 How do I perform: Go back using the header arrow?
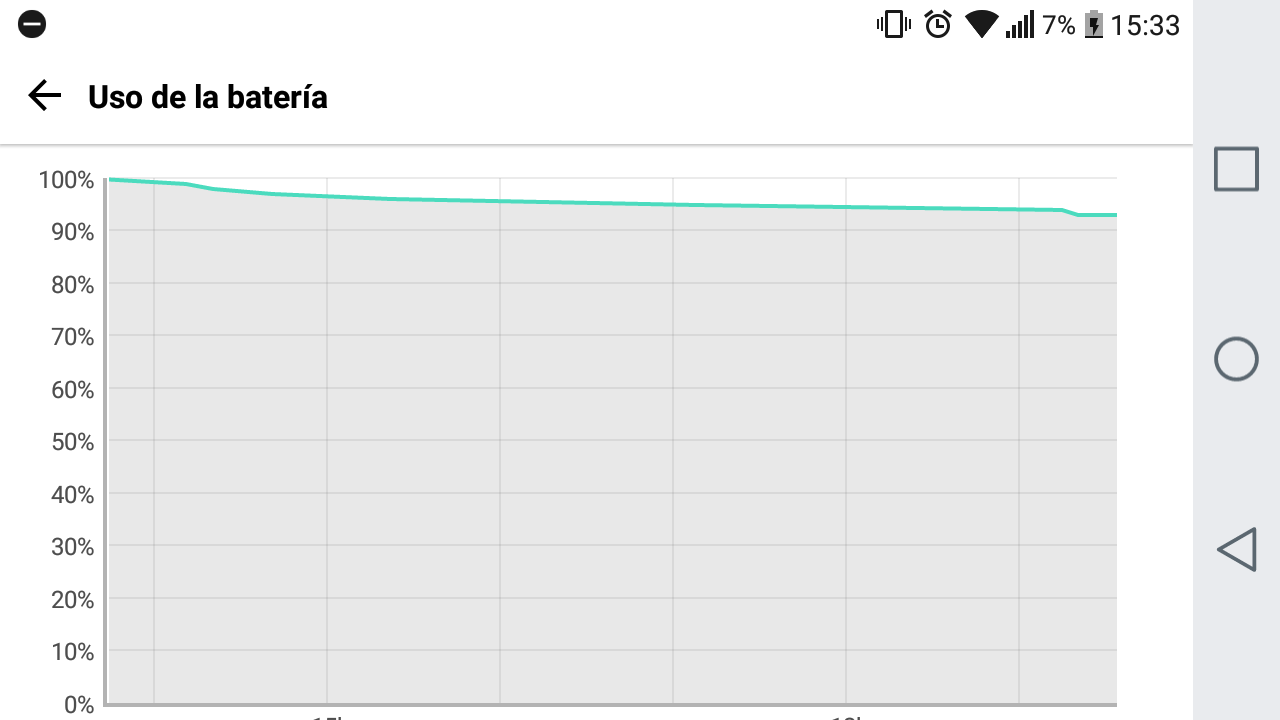pos(45,96)
